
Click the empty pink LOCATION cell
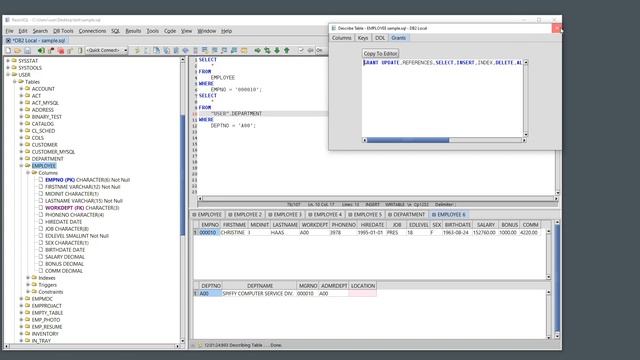click(x=362, y=293)
